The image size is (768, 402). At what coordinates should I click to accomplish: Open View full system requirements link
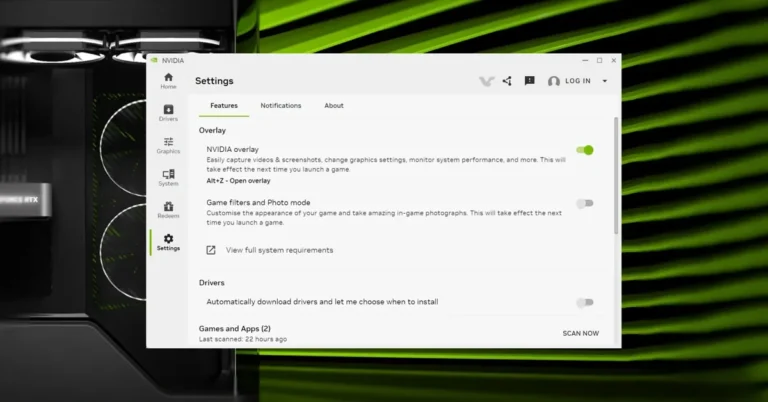point(279,250)
